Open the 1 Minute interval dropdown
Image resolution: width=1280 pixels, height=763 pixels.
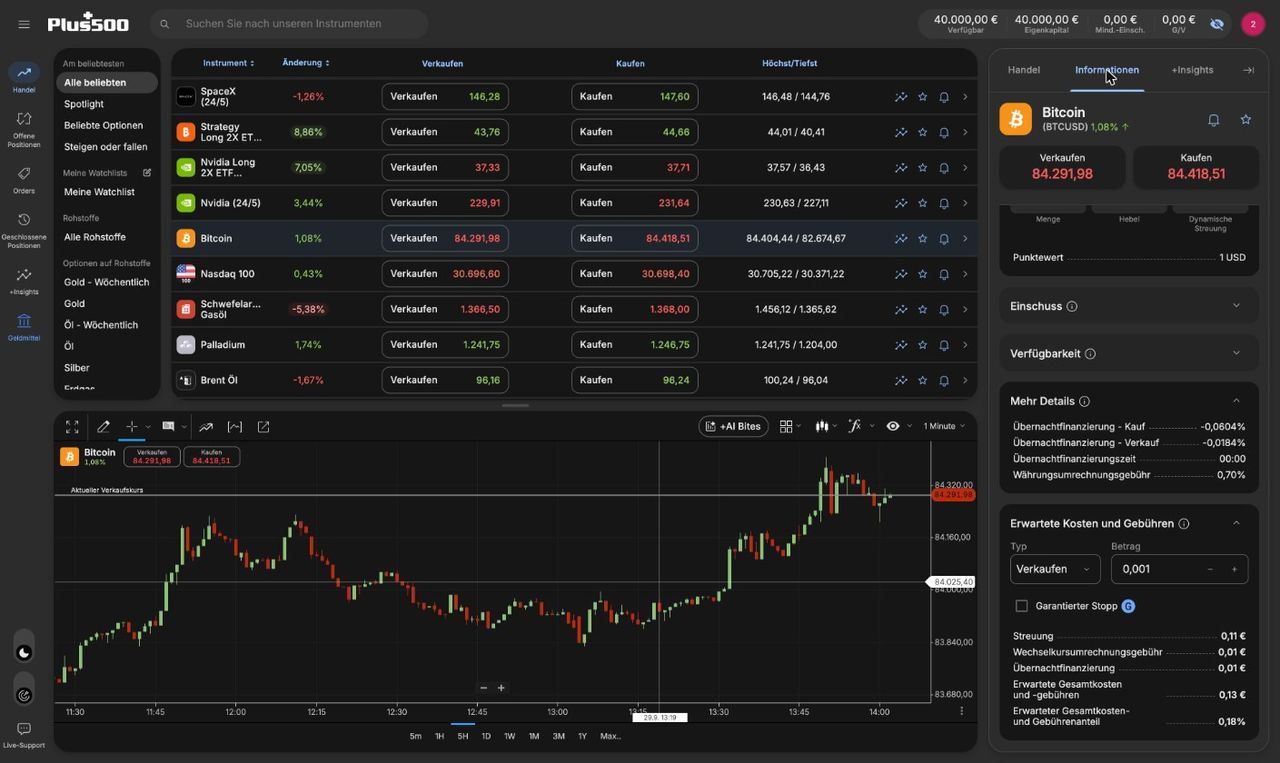click(944, 426)
